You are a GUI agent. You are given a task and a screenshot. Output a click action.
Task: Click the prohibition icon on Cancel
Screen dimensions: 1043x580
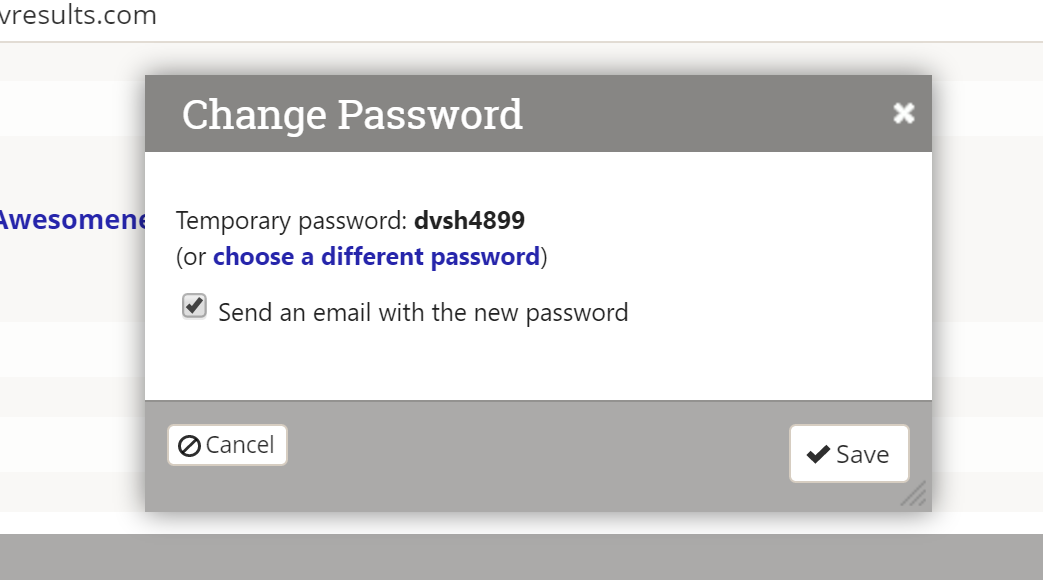(x=189, y=446)
